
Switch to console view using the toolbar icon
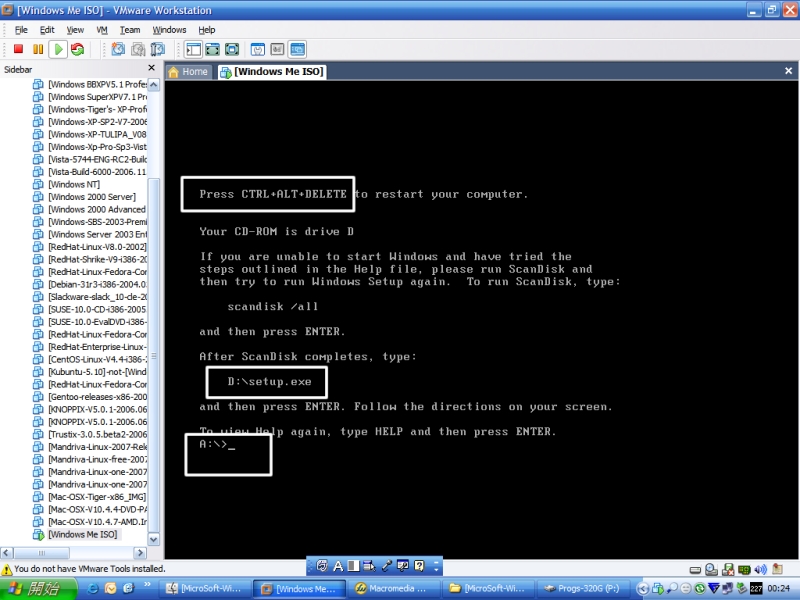[x=297, y=49]
